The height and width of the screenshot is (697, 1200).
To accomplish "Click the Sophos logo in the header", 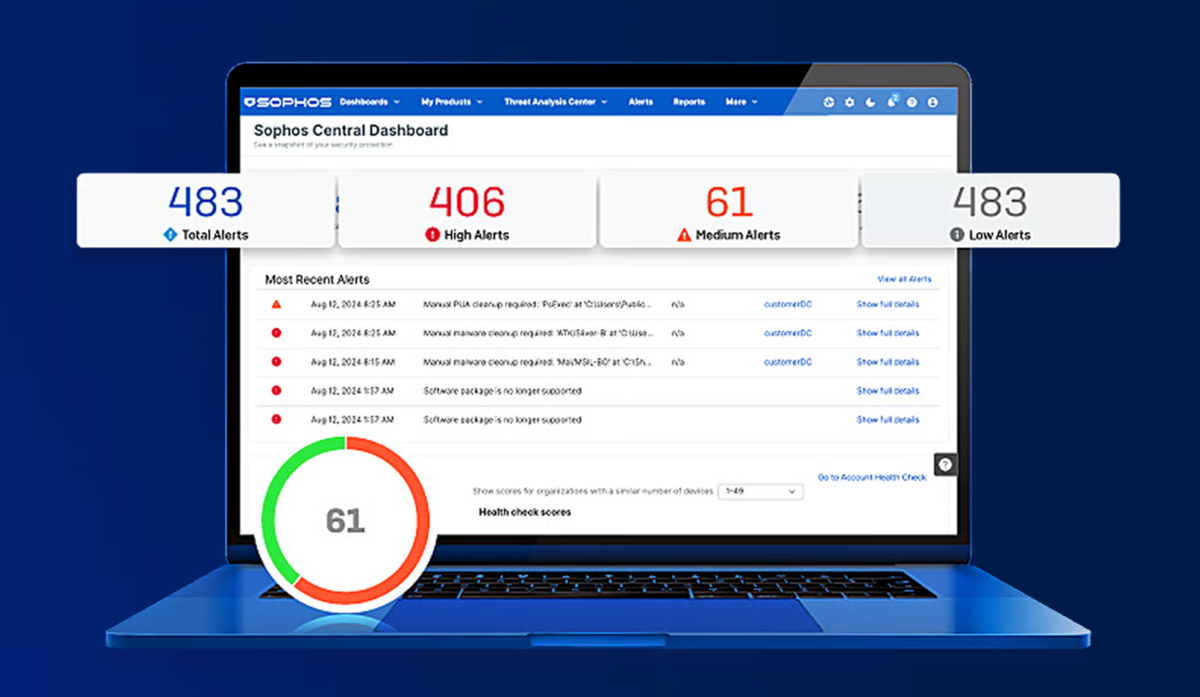I will (x=288, y=102).
